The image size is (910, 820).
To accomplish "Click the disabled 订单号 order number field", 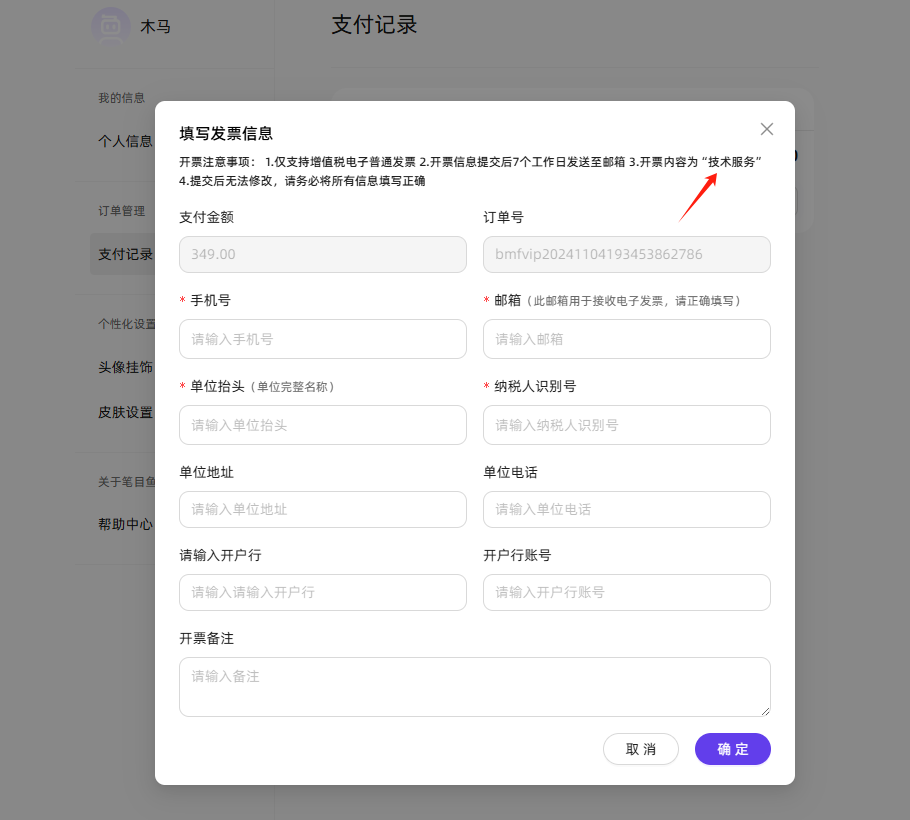I will click(627, 254).
